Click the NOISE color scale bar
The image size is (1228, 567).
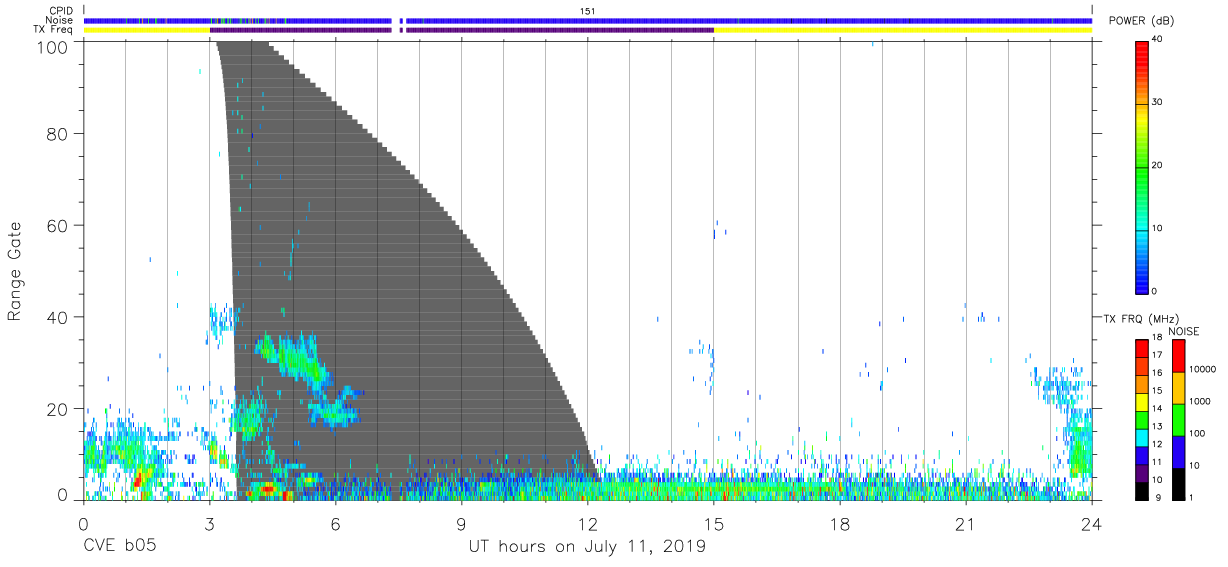(x=1178, y=418)
